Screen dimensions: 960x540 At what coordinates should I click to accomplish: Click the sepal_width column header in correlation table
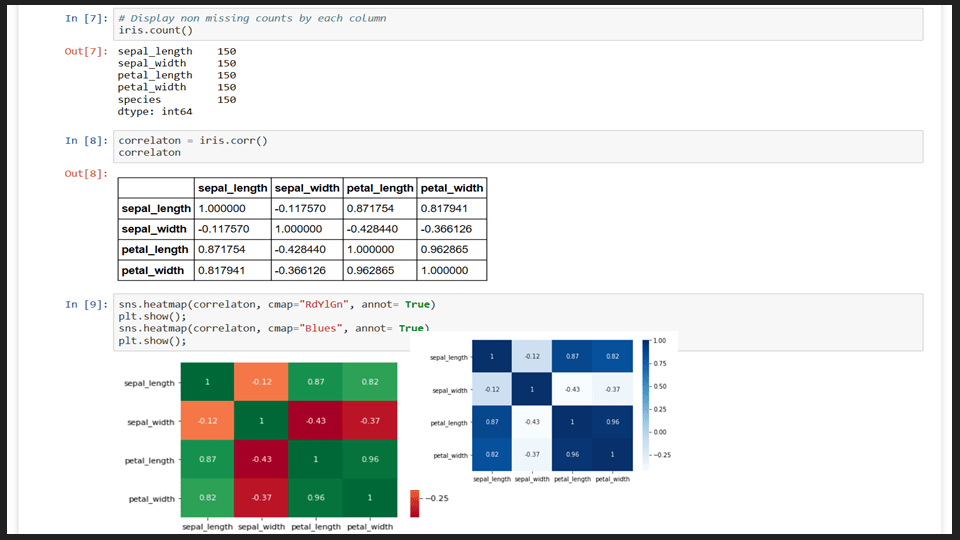point(307,188)
